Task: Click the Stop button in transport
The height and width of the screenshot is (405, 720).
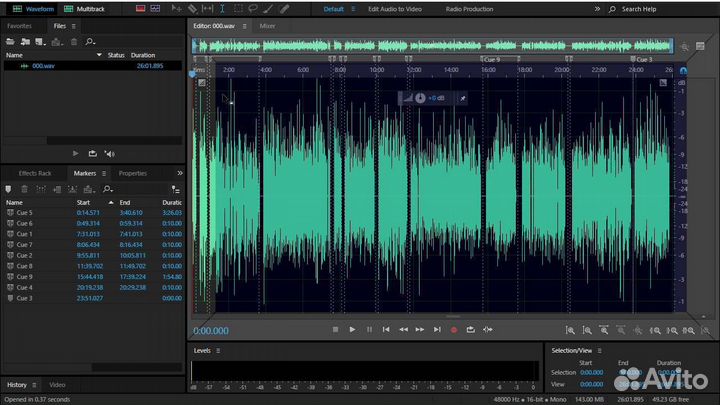Action: coord(335,330)
